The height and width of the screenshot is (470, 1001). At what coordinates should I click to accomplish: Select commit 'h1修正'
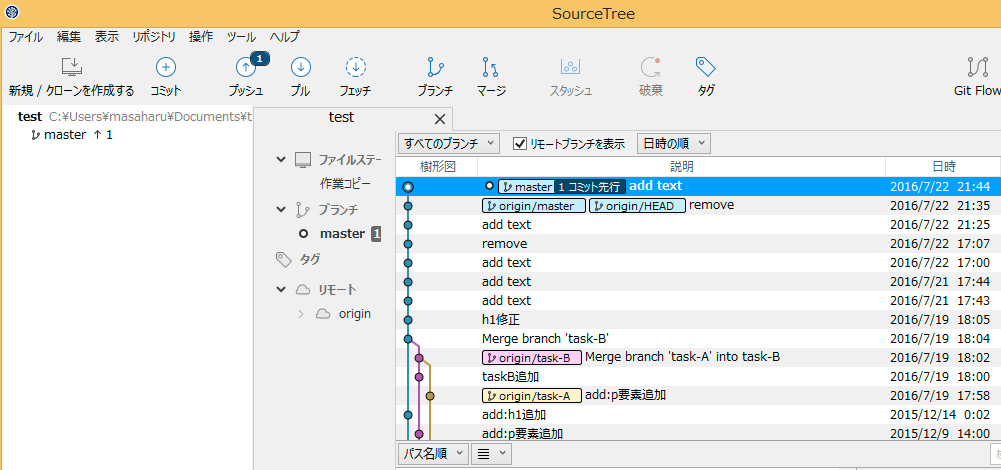click(x=698, y=320)
